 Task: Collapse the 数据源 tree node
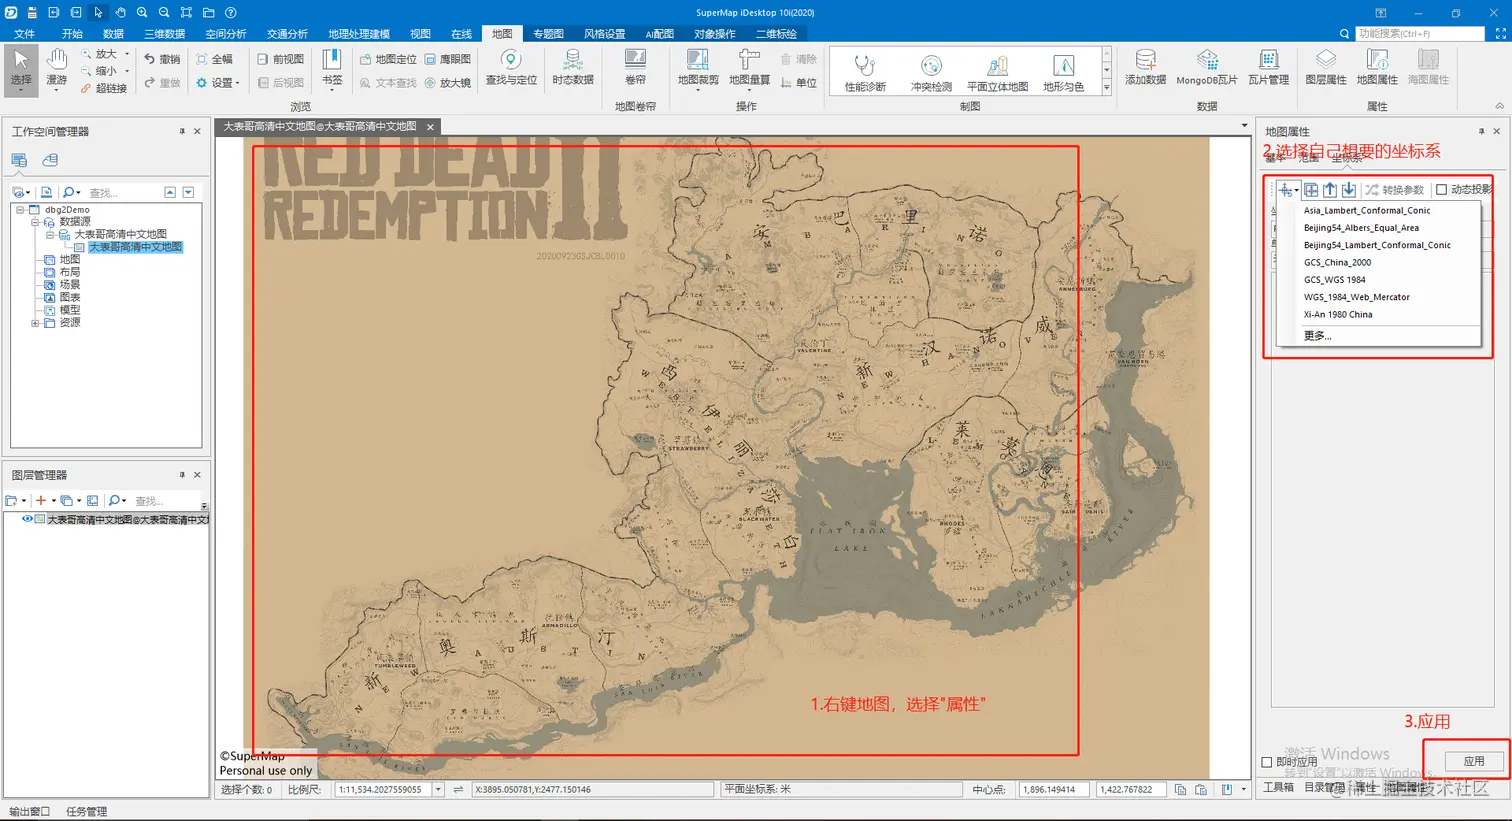pos(35,222)
